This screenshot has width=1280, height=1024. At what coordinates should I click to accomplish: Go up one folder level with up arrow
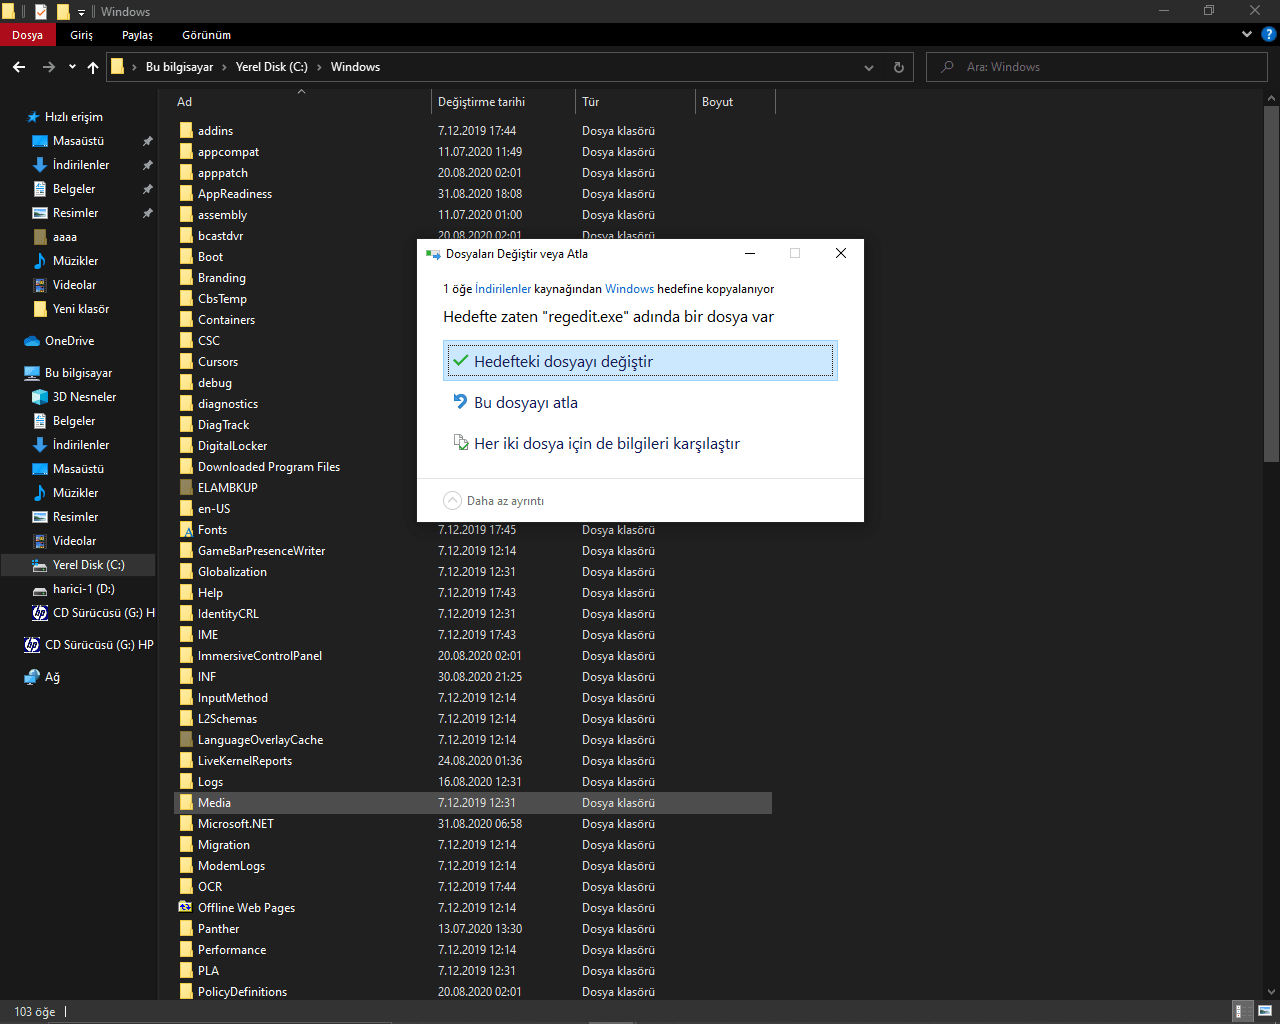93,67
